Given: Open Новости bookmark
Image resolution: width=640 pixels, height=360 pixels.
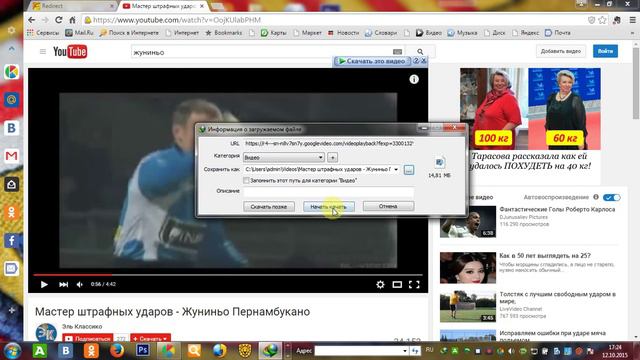Looking at the screenshot, I should [343, 33].
